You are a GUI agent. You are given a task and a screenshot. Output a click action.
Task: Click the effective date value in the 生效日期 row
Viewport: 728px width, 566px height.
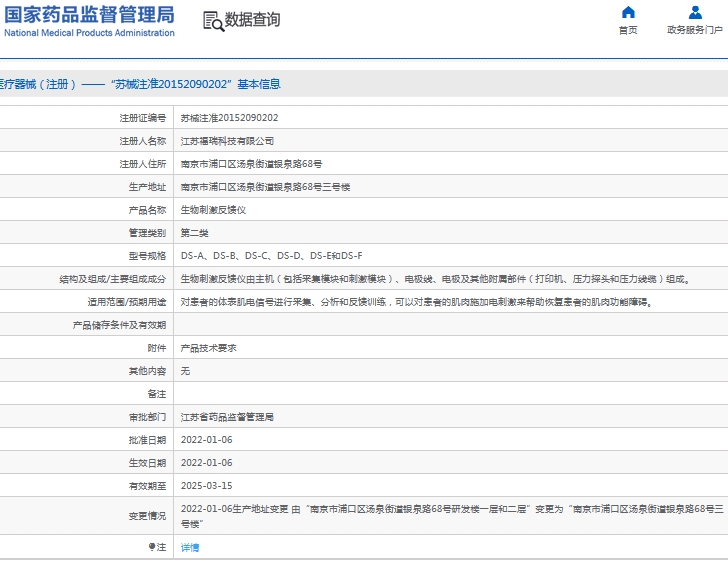point(207,463)
